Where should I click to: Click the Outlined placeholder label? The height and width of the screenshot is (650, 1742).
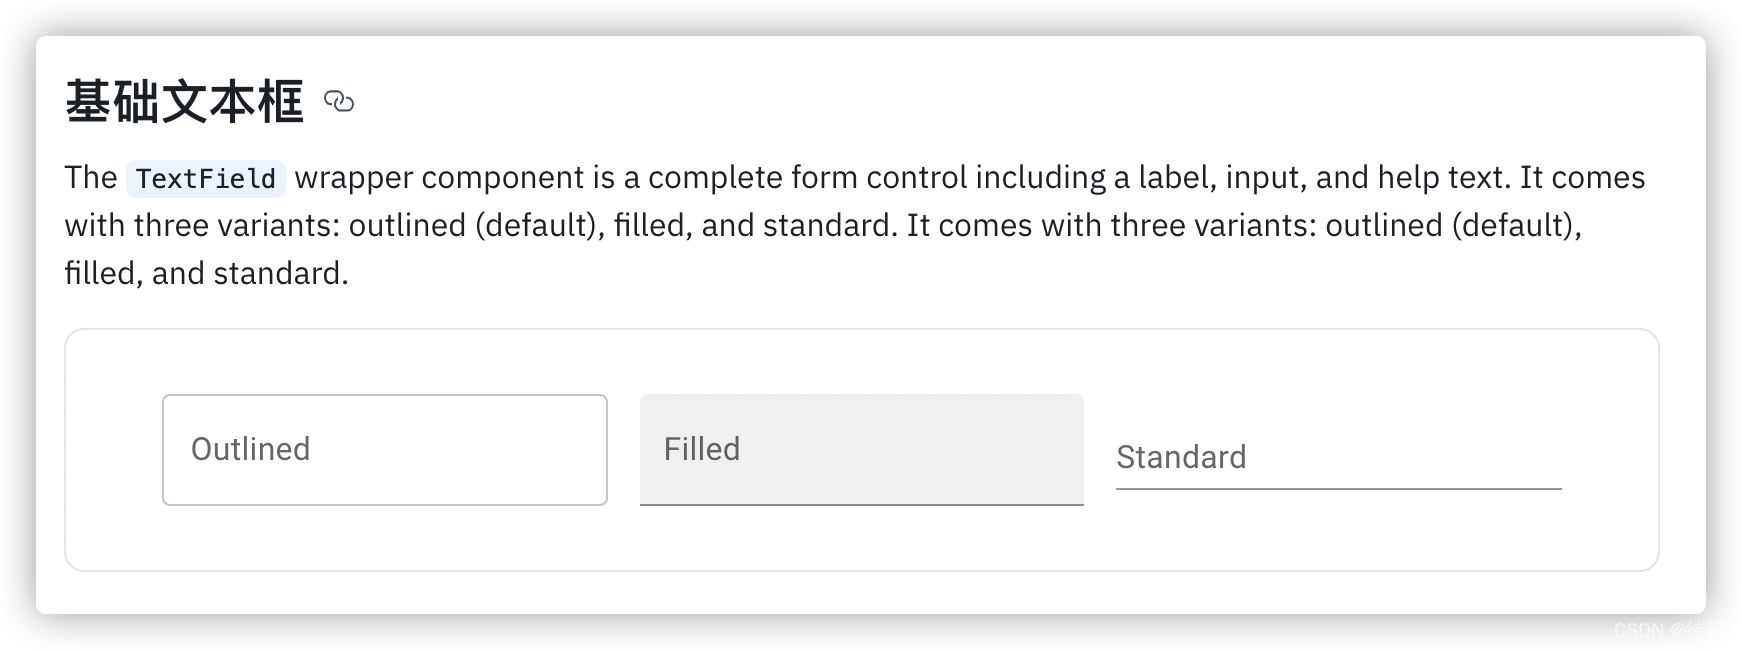click(250, 449)
